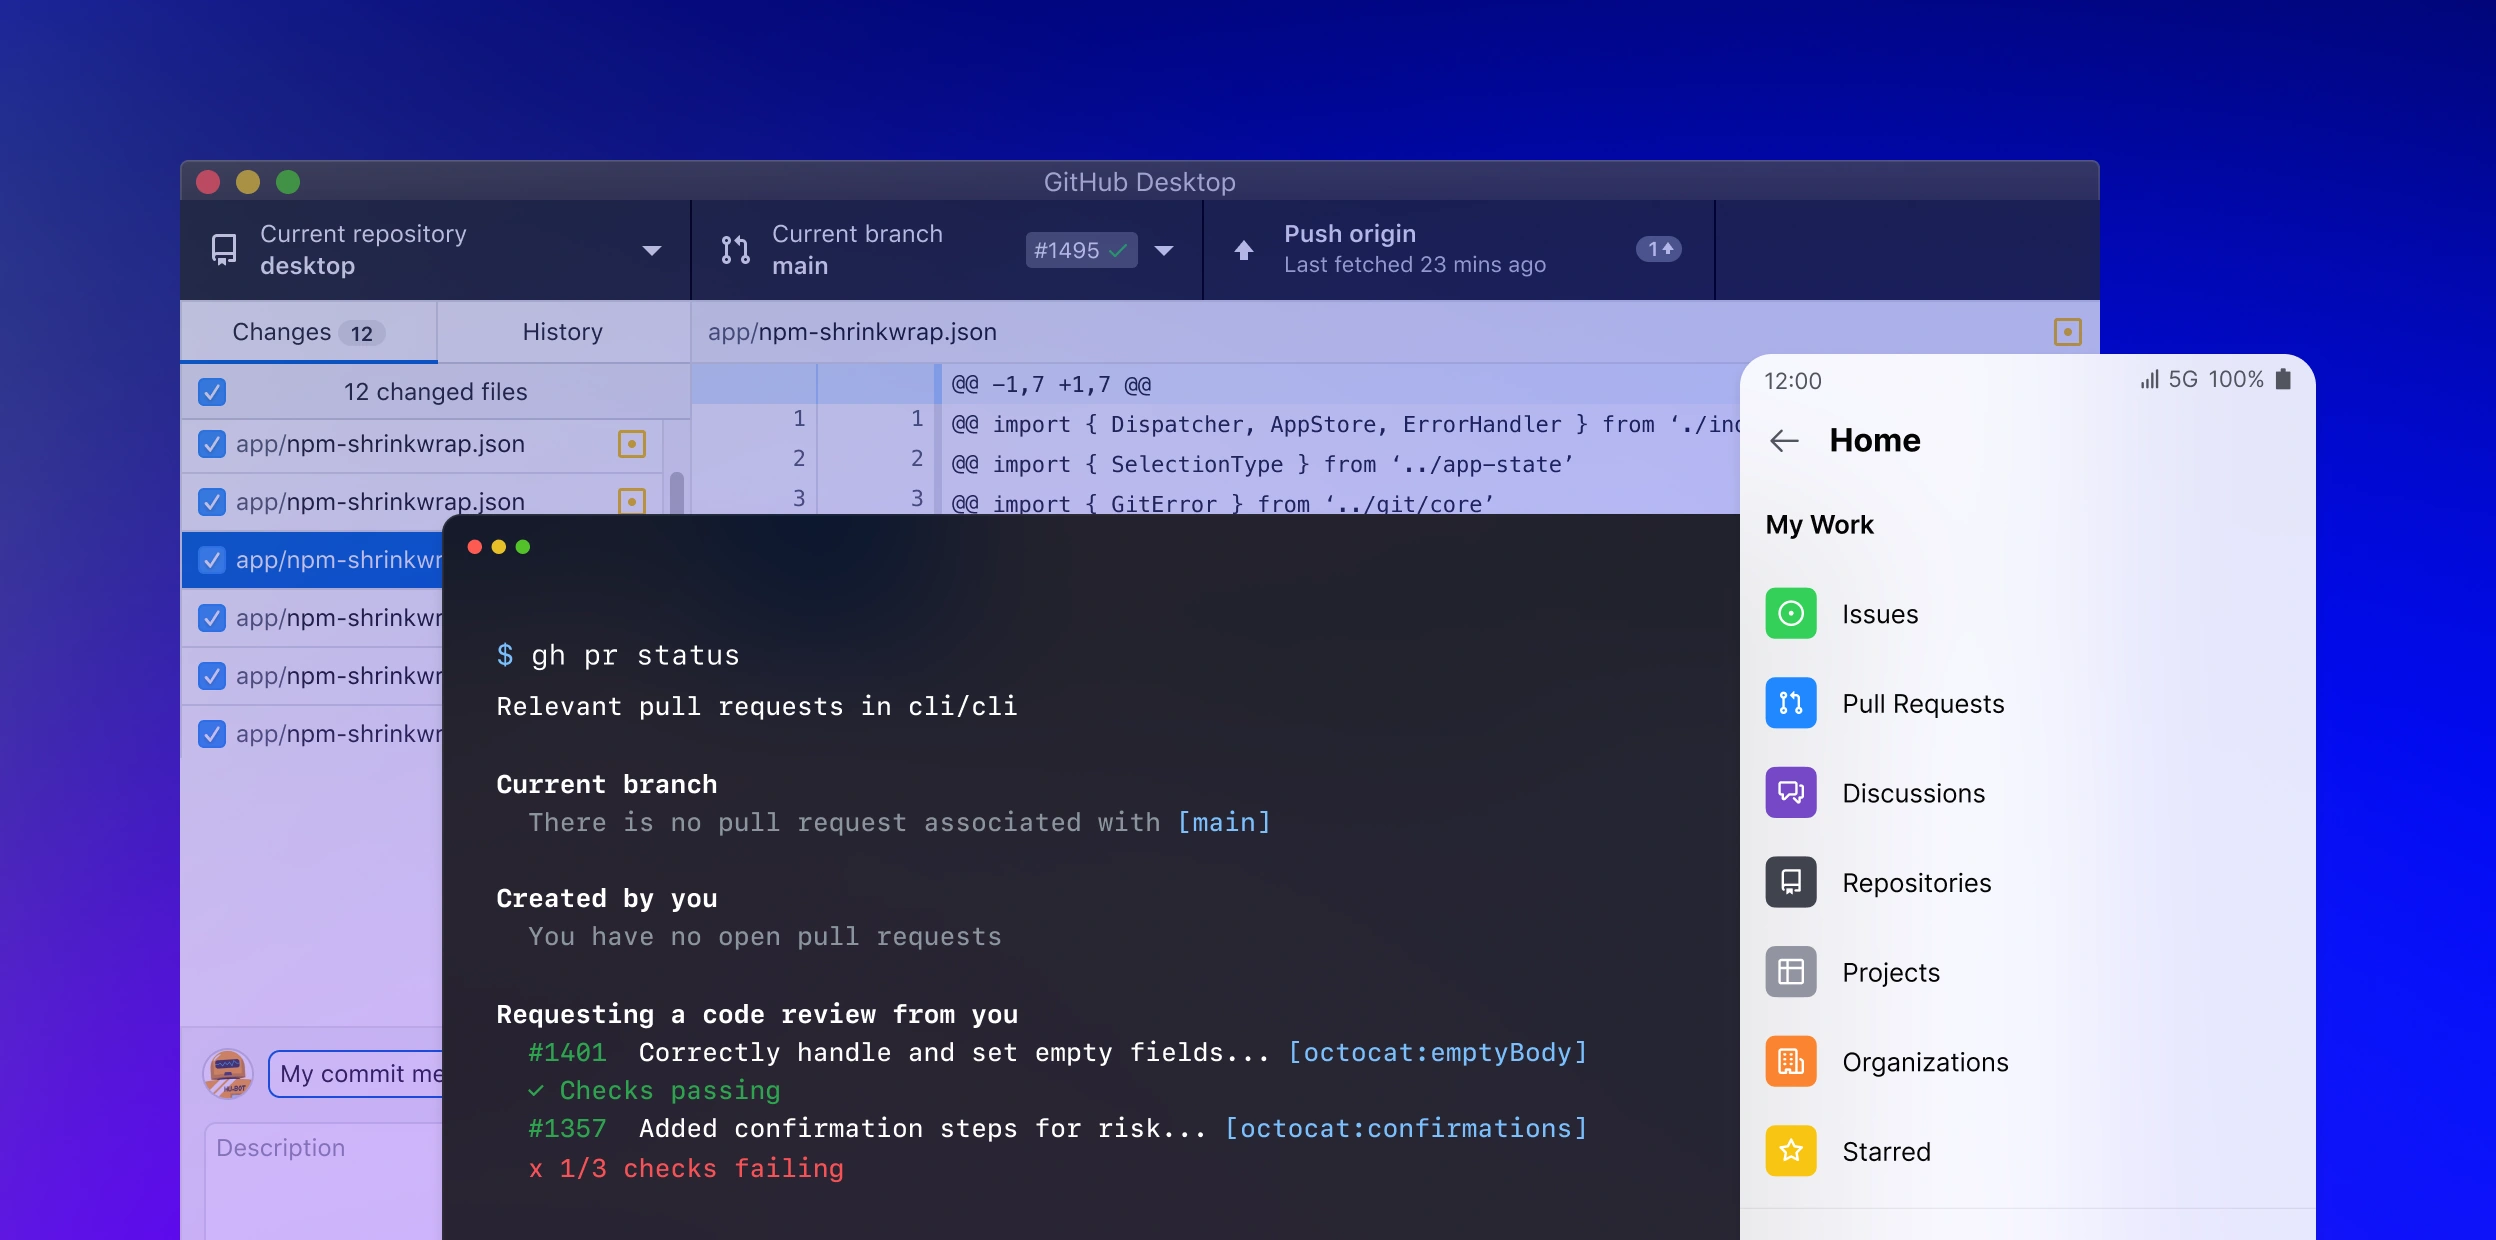Uncheck the first app/npm-shrinkwrap.json file
Image resolution: width=2496 pixels, height=1240 pixels.
[211, 444]
